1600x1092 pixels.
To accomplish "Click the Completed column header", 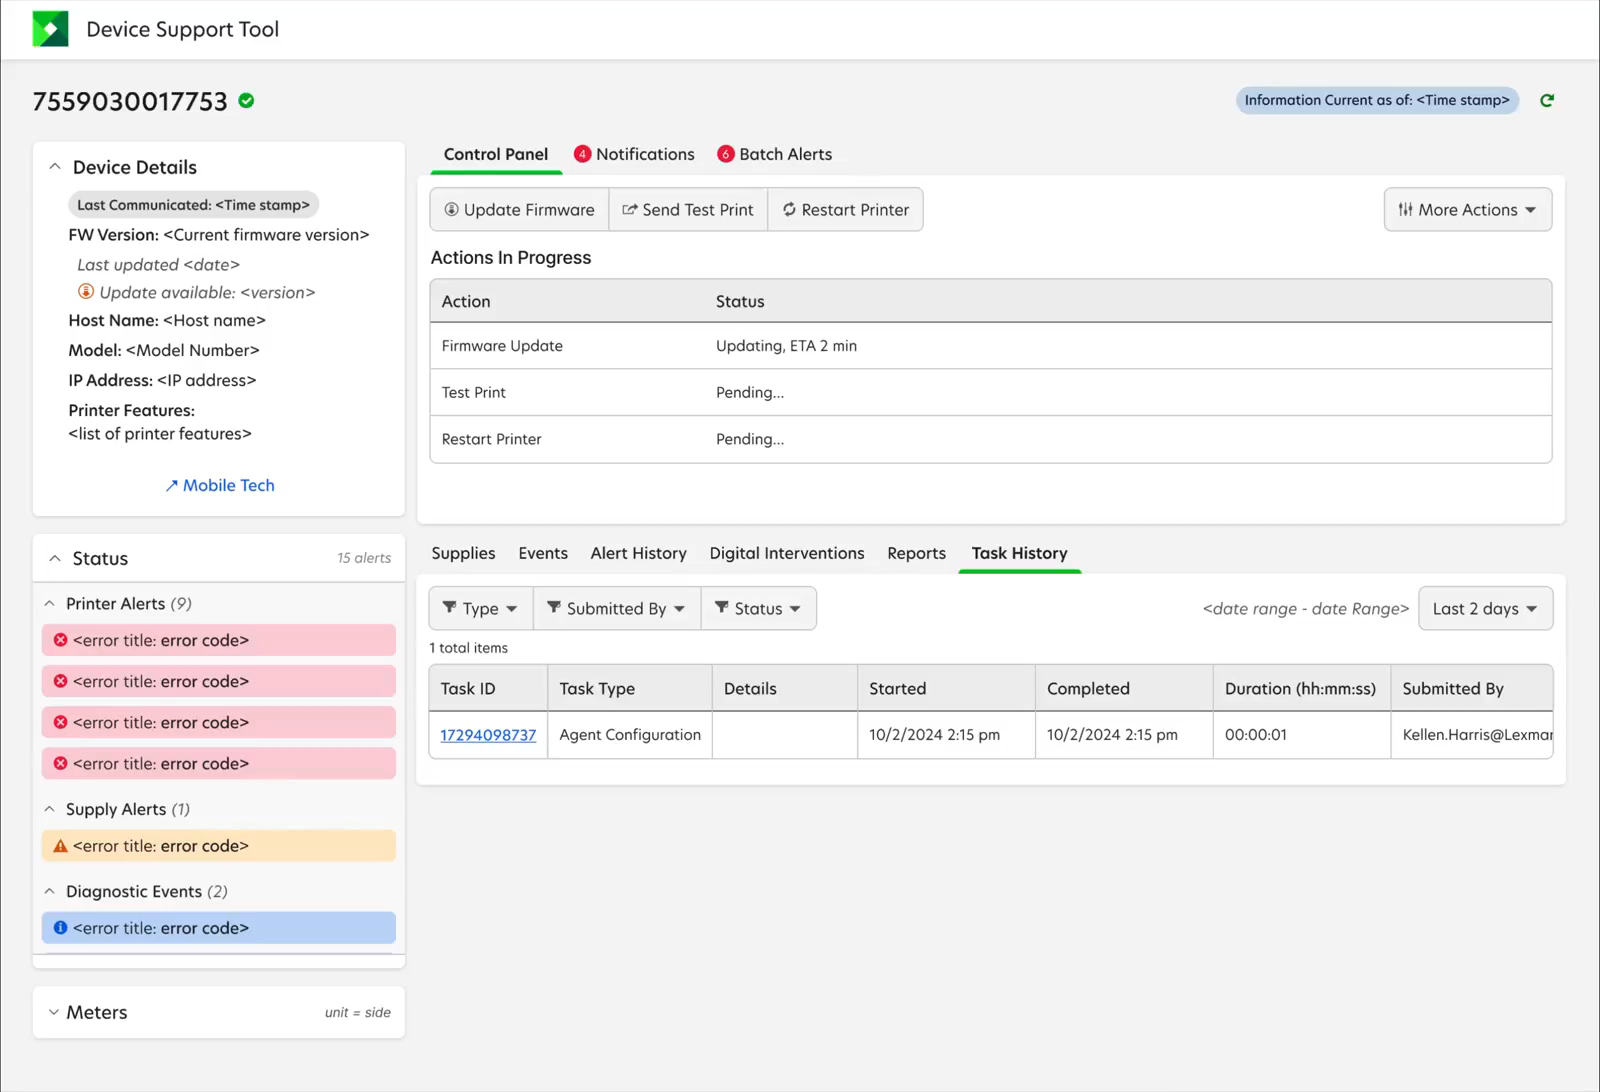I will (1124, 688).
